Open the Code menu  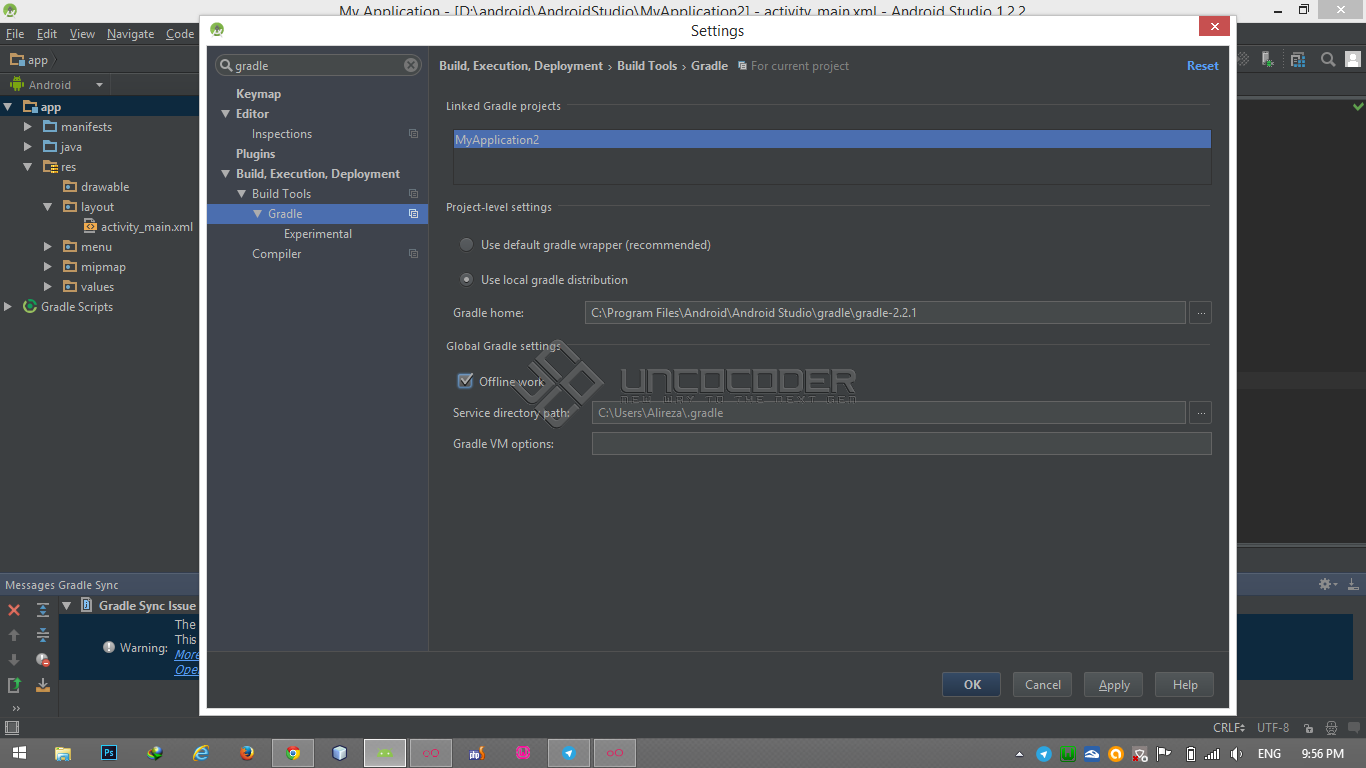click(180, 34)
